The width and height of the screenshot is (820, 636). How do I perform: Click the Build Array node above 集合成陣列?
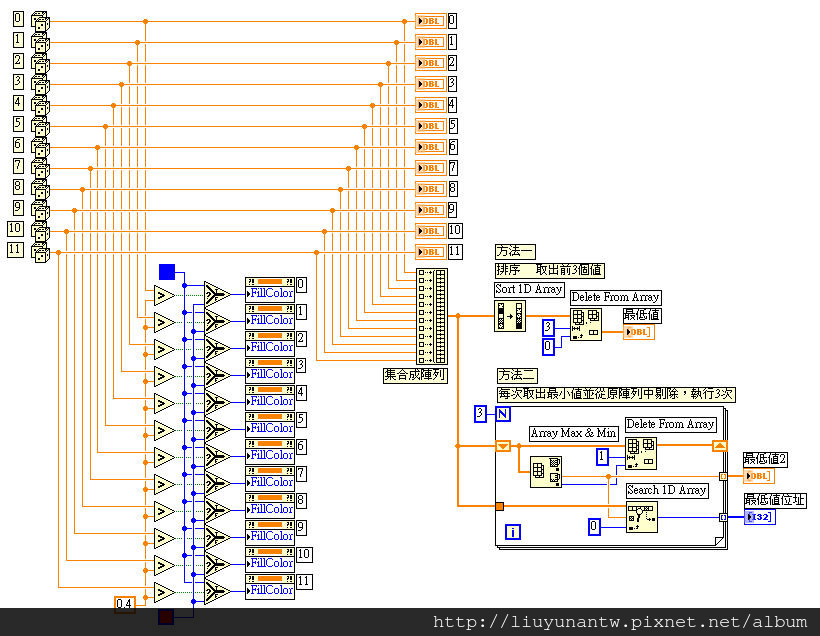coord(432,316)
